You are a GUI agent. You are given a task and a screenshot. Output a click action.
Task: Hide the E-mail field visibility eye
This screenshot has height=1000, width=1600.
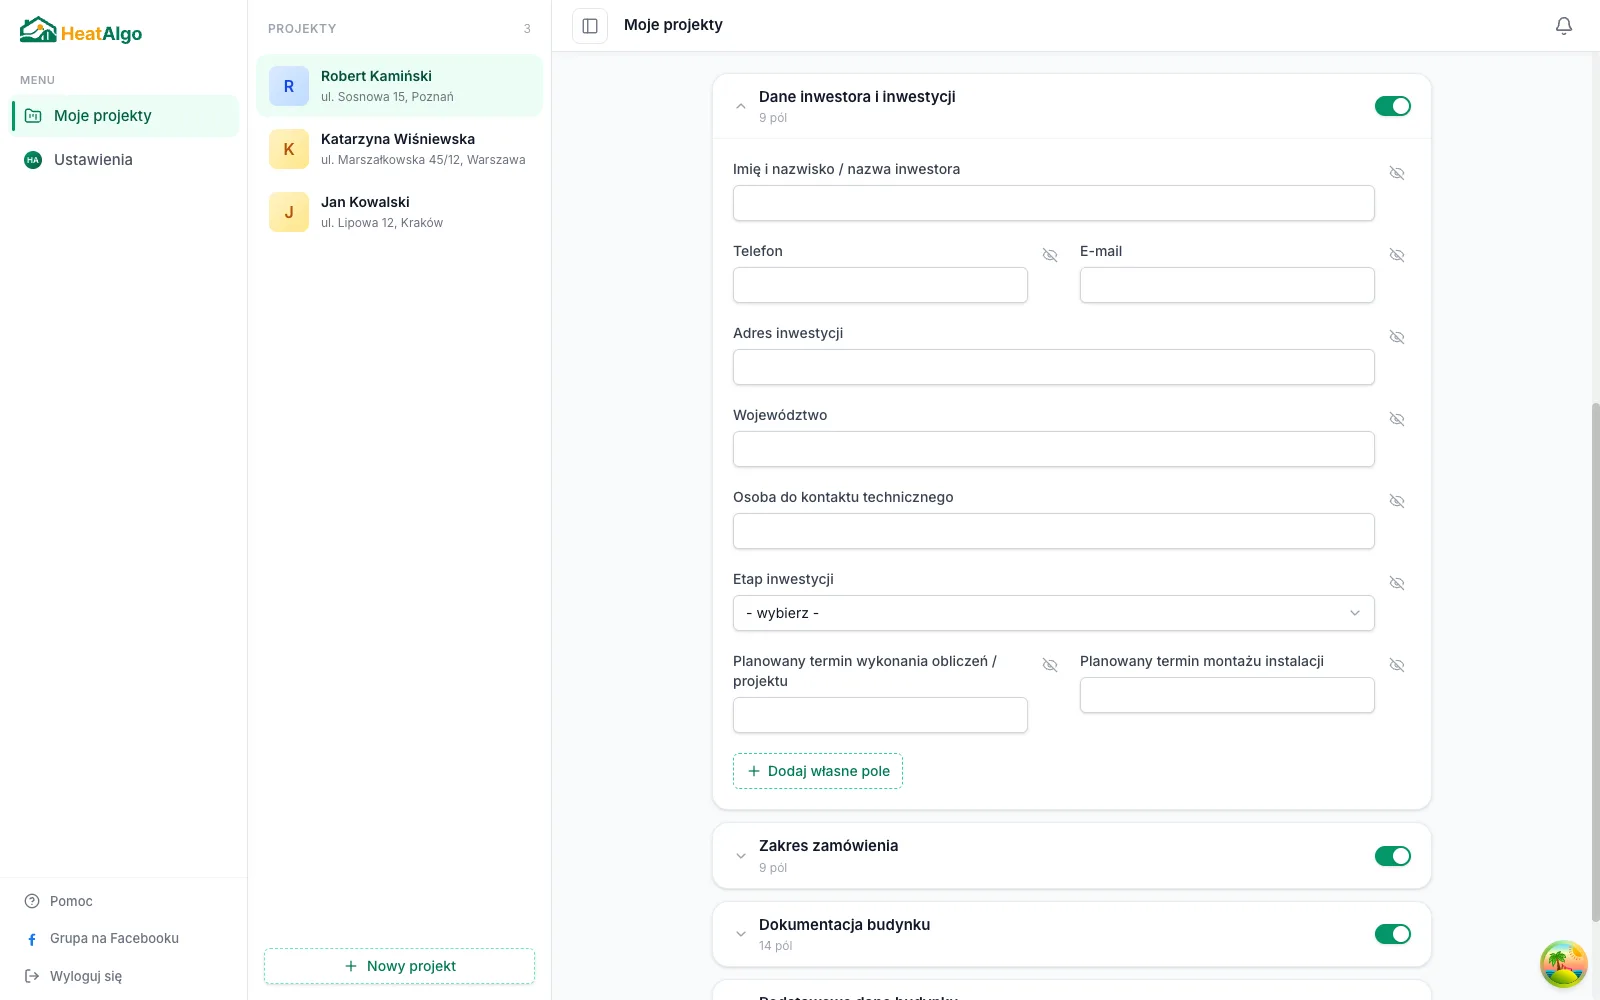click(1397, 255)
